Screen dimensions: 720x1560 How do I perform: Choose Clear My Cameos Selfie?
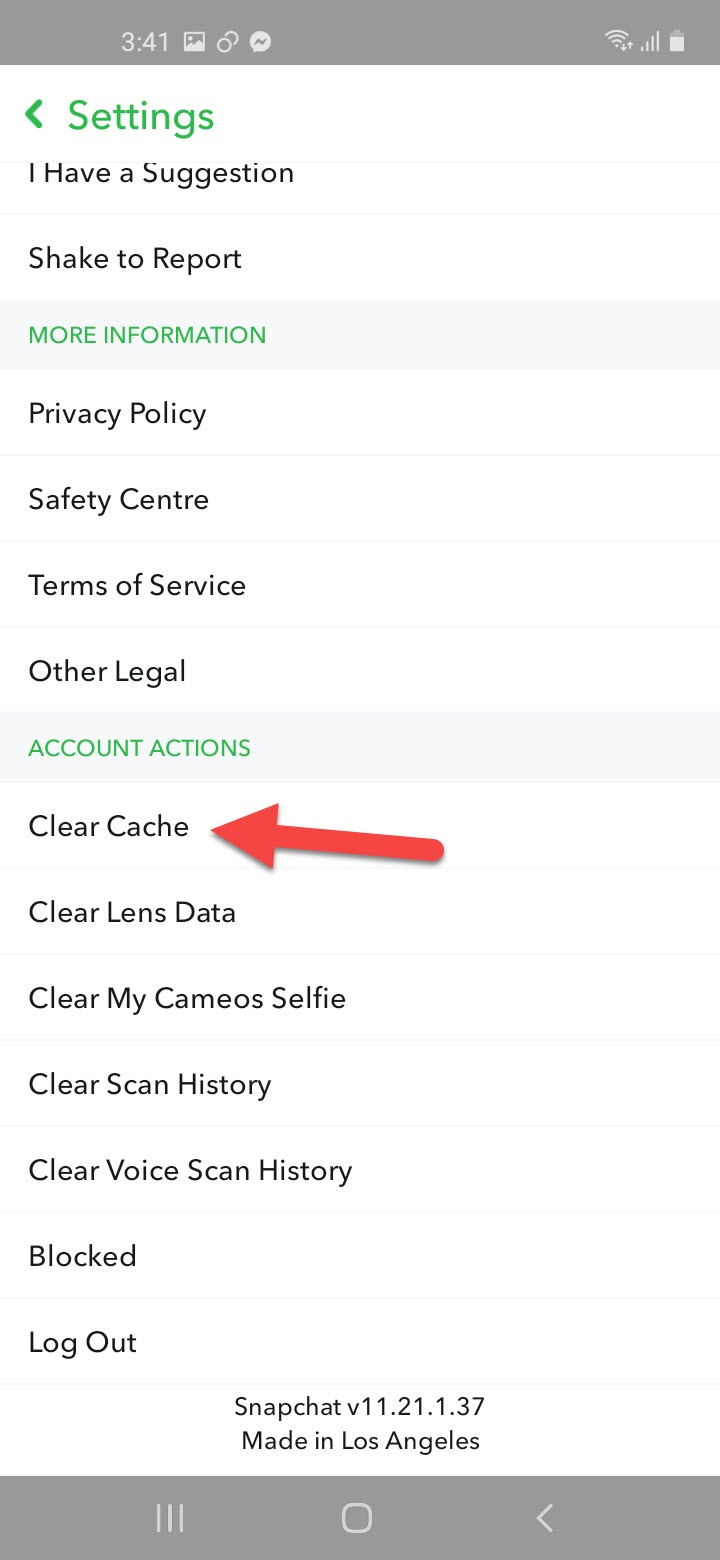click(x=187, y=998)
